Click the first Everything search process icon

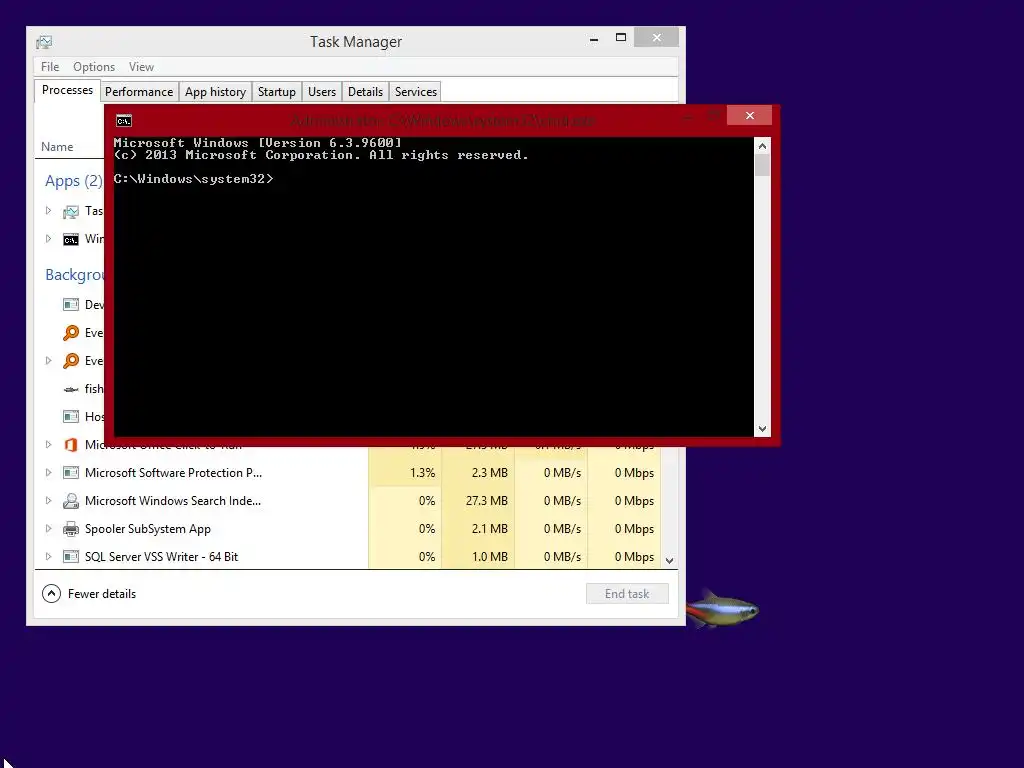click(71, 332)
